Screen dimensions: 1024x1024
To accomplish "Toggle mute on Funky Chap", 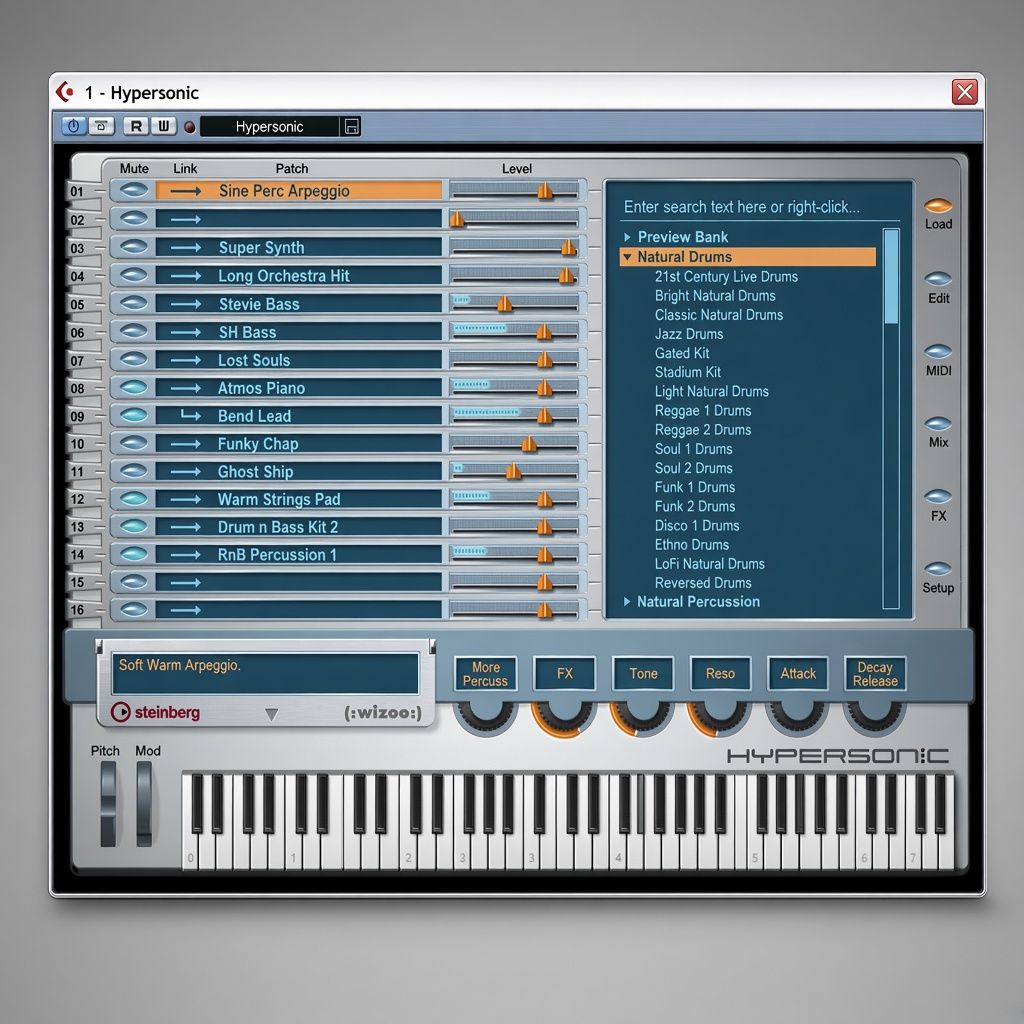I will 134,443.
